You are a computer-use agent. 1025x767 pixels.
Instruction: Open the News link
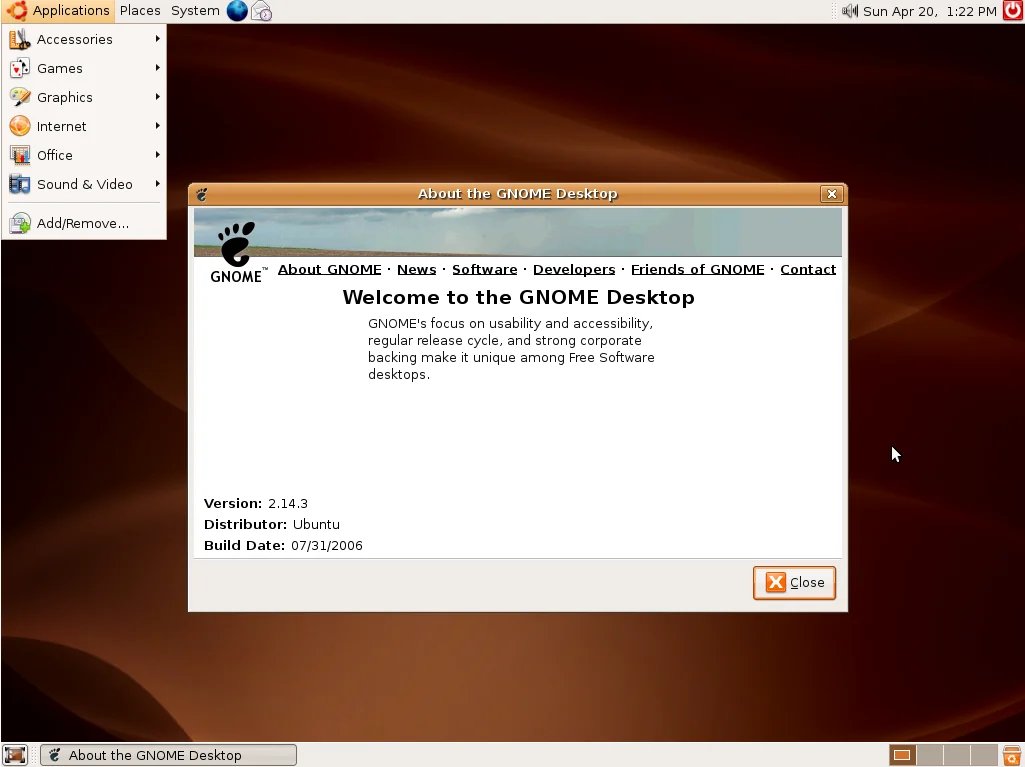[416, 269]
